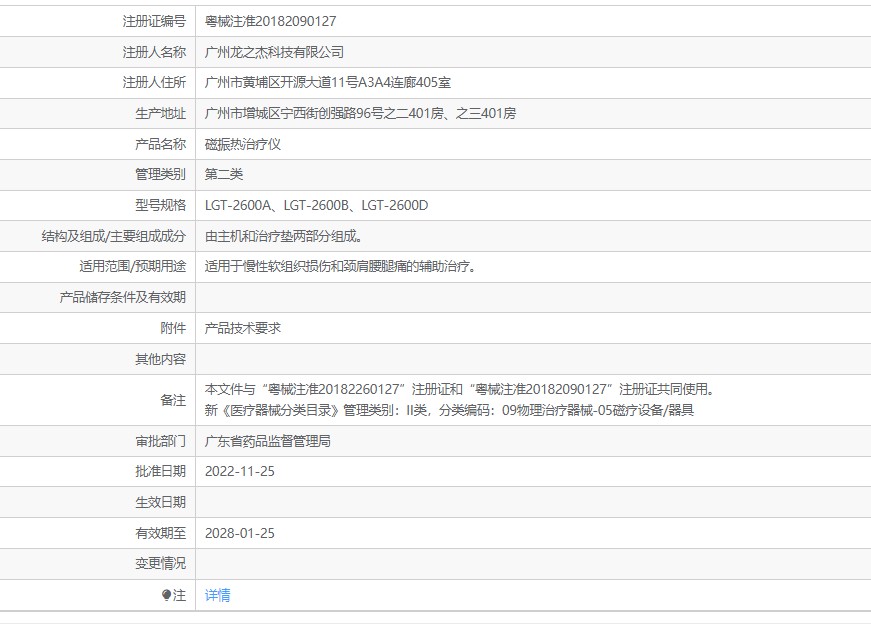Click the 生产地址 label
Viewport: 871px width, 624px height.
(x=161, y=113)
